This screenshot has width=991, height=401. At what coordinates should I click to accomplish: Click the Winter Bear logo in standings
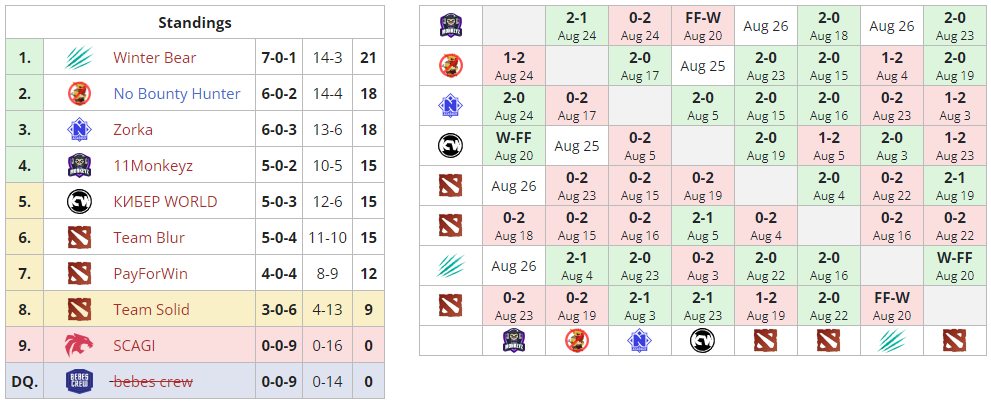(x=79, y=58)
